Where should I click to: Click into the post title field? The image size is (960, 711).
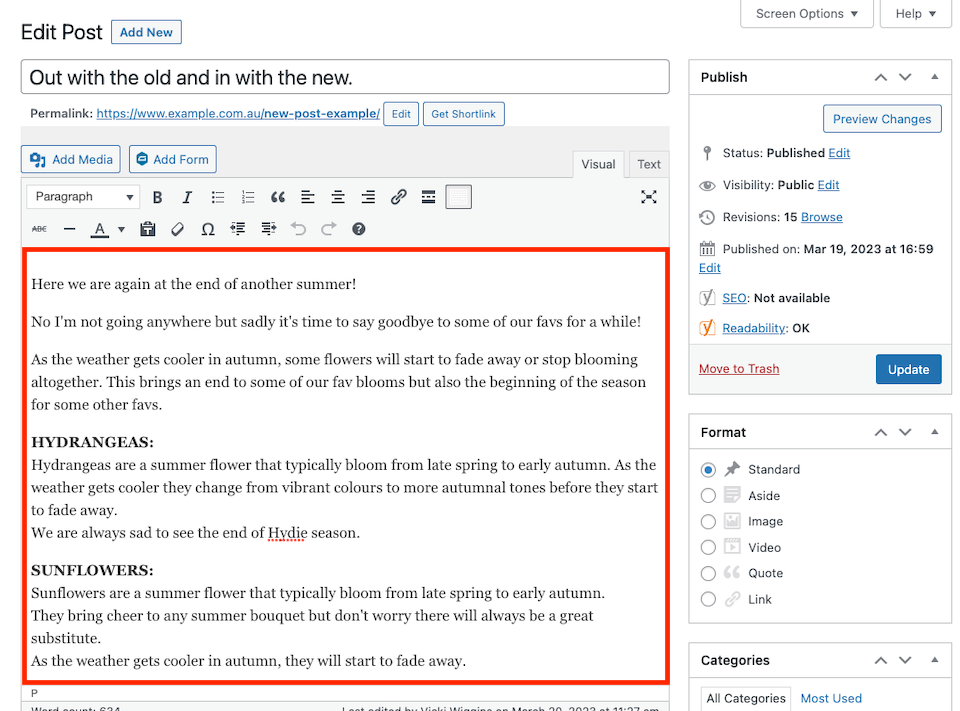click(345, 77)
